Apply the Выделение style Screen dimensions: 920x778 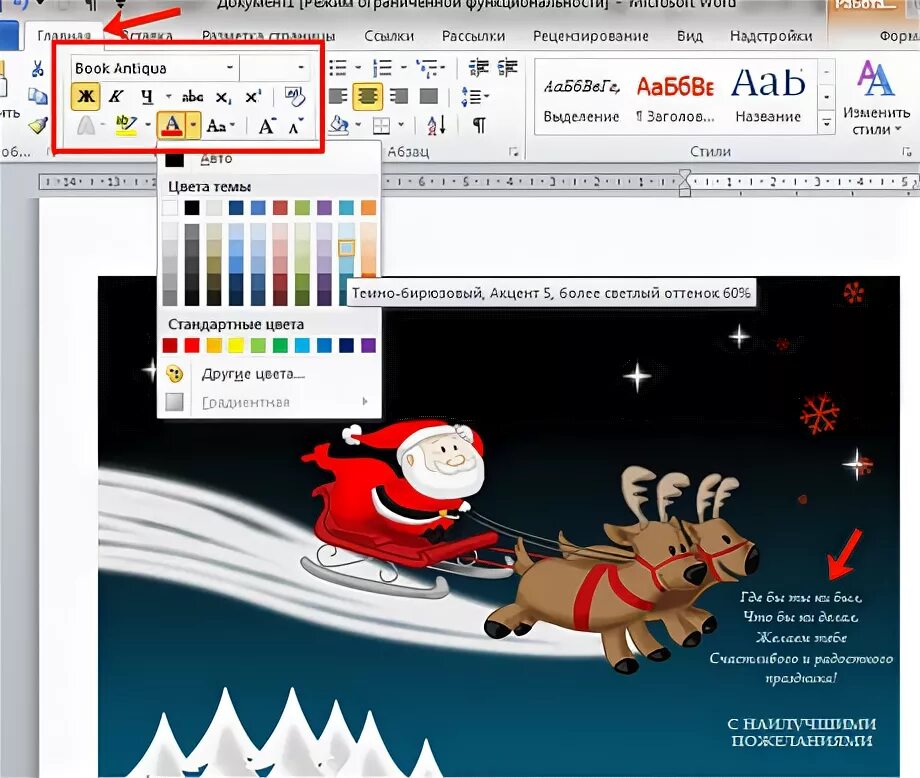point(581,98)
